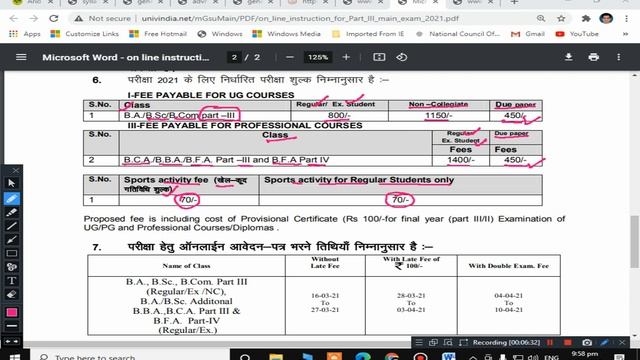Open the Windows bookmark

click(x=220, y=34)
